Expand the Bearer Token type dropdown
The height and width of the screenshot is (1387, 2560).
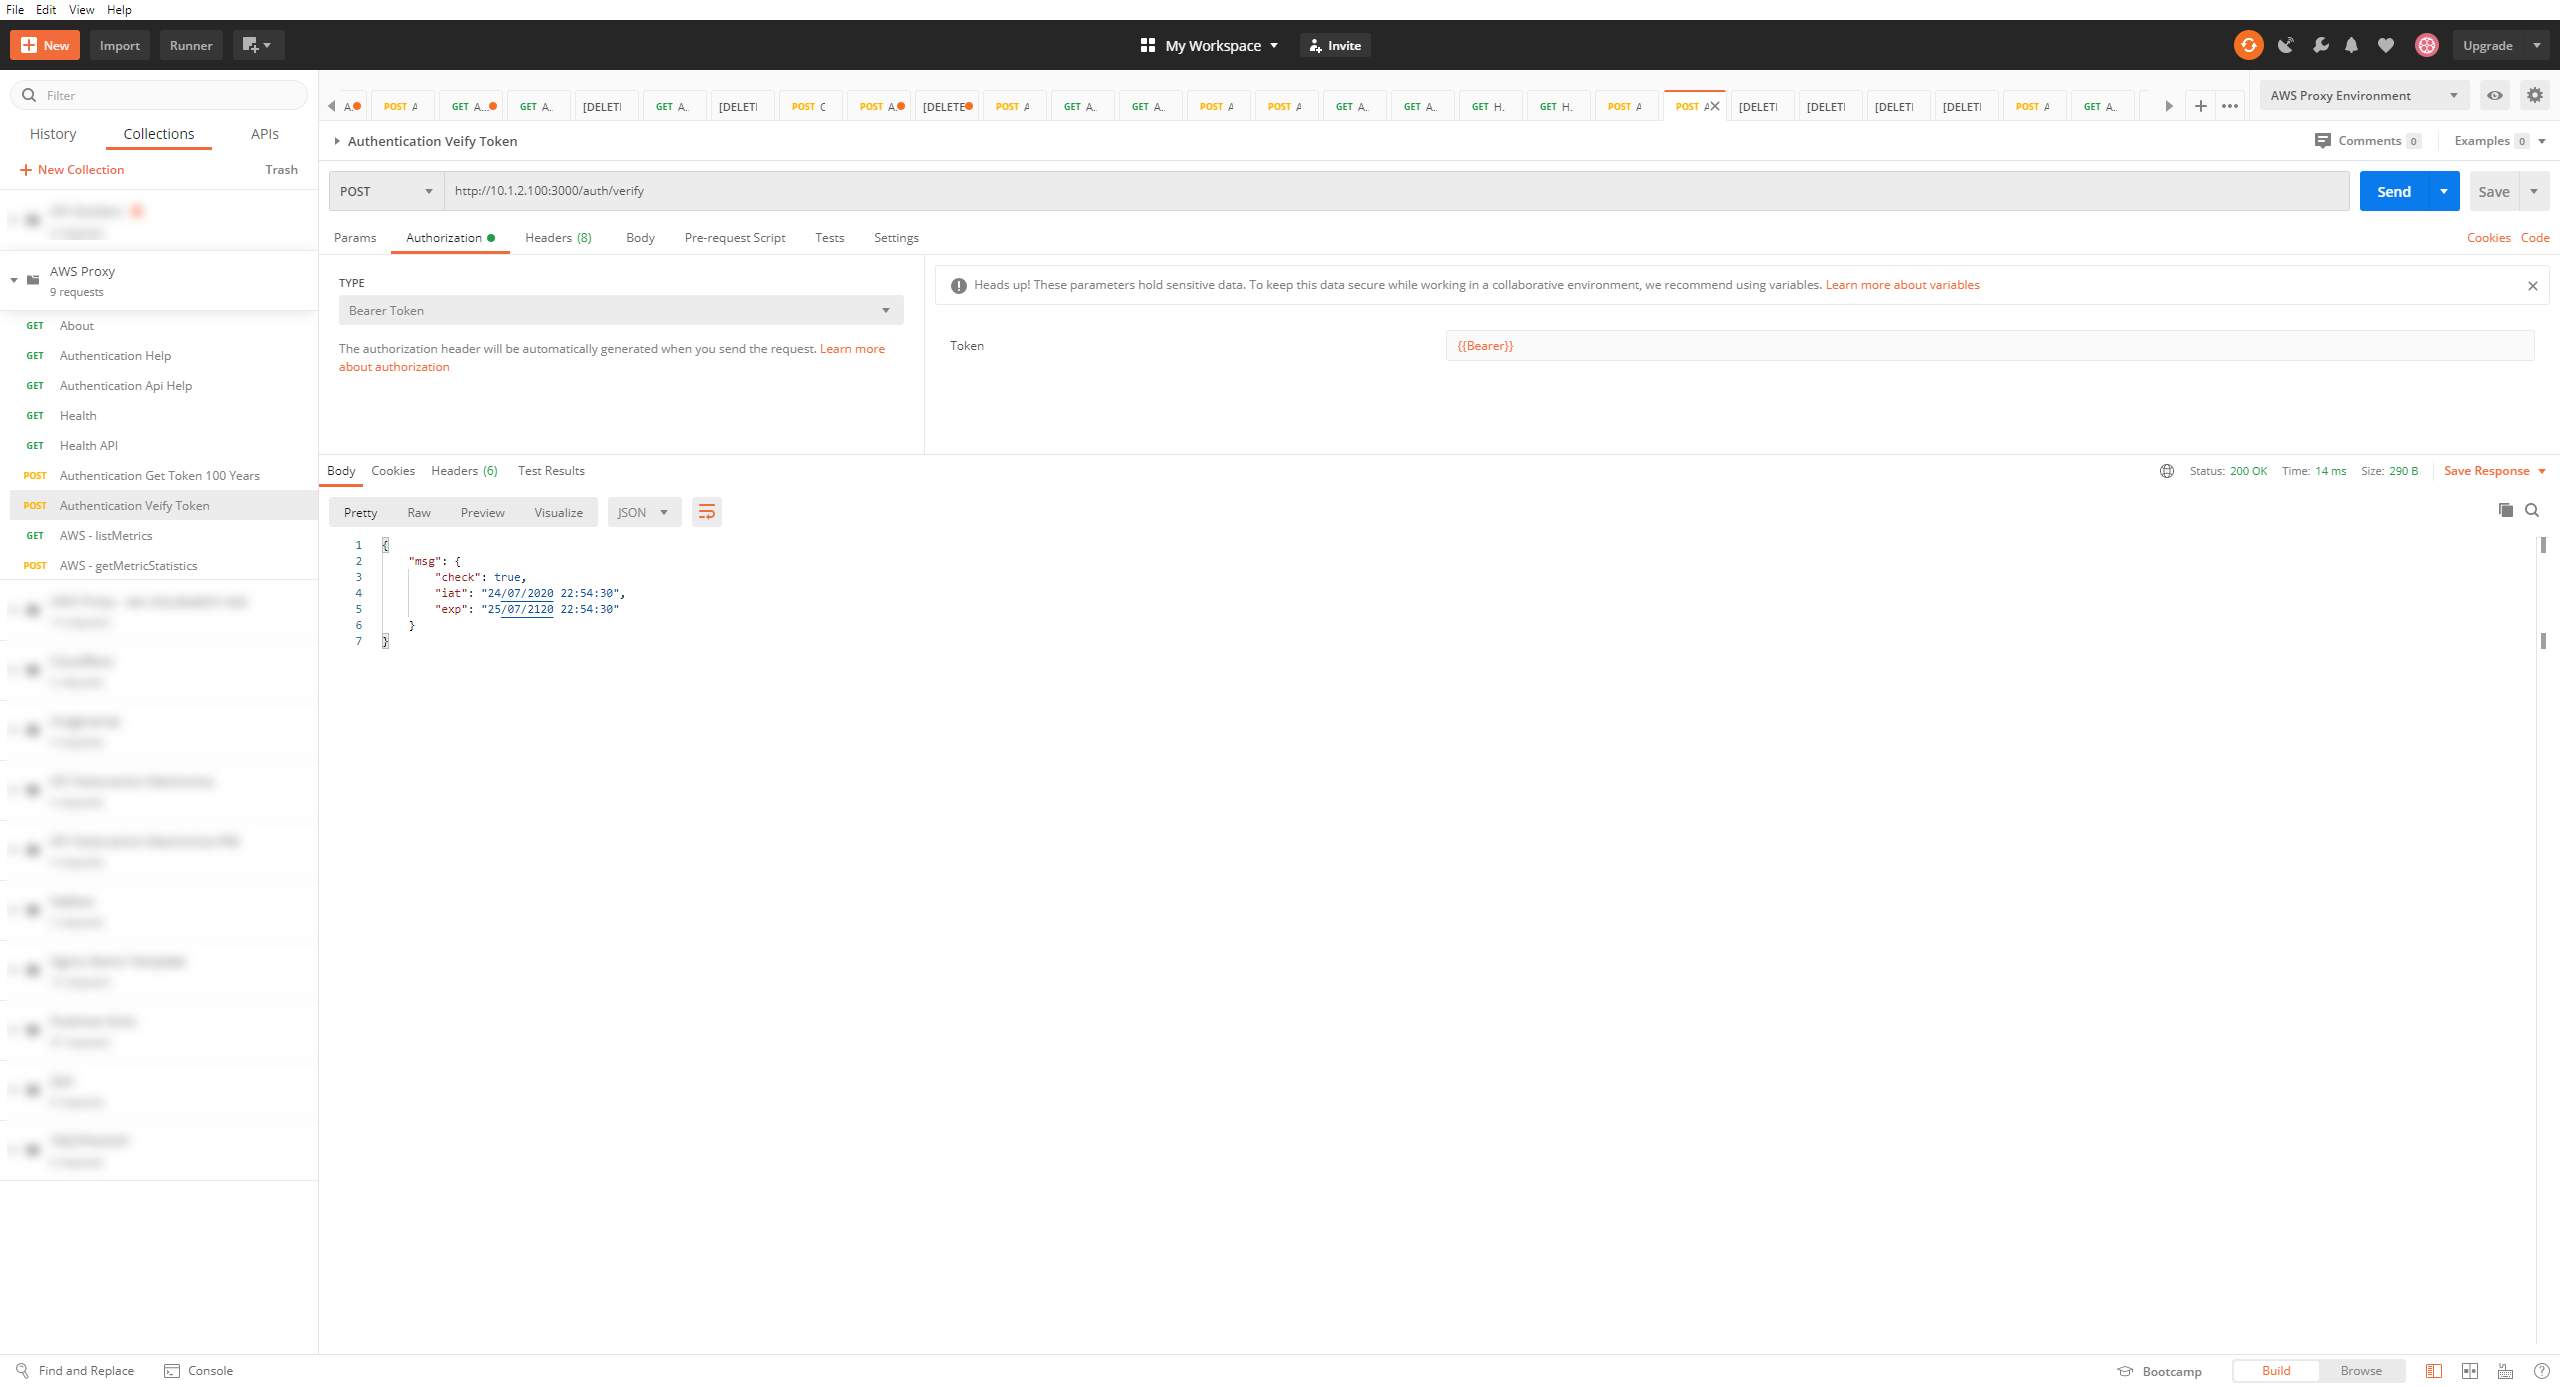620,310
